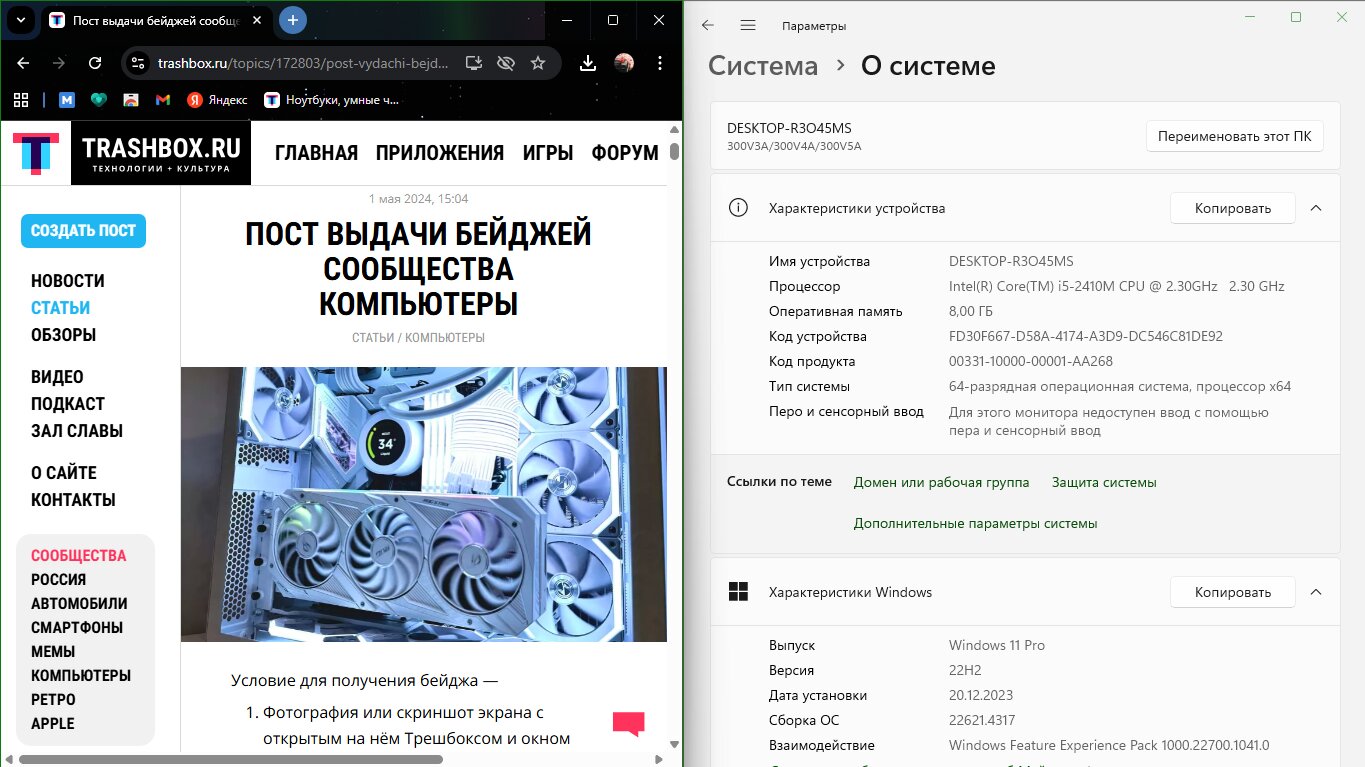Toggle third-party cookie eye icon
Screen dimensions: 1365x767
506,63
